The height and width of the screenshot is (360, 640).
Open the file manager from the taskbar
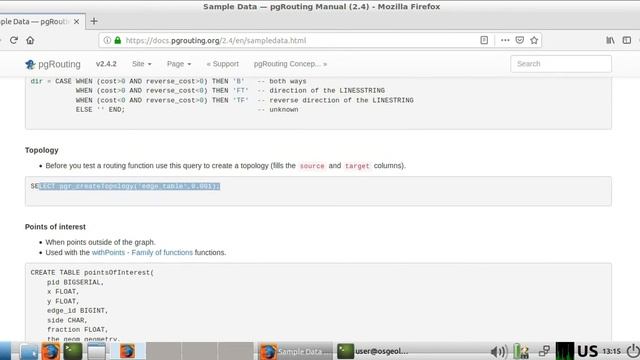[29, 351]
